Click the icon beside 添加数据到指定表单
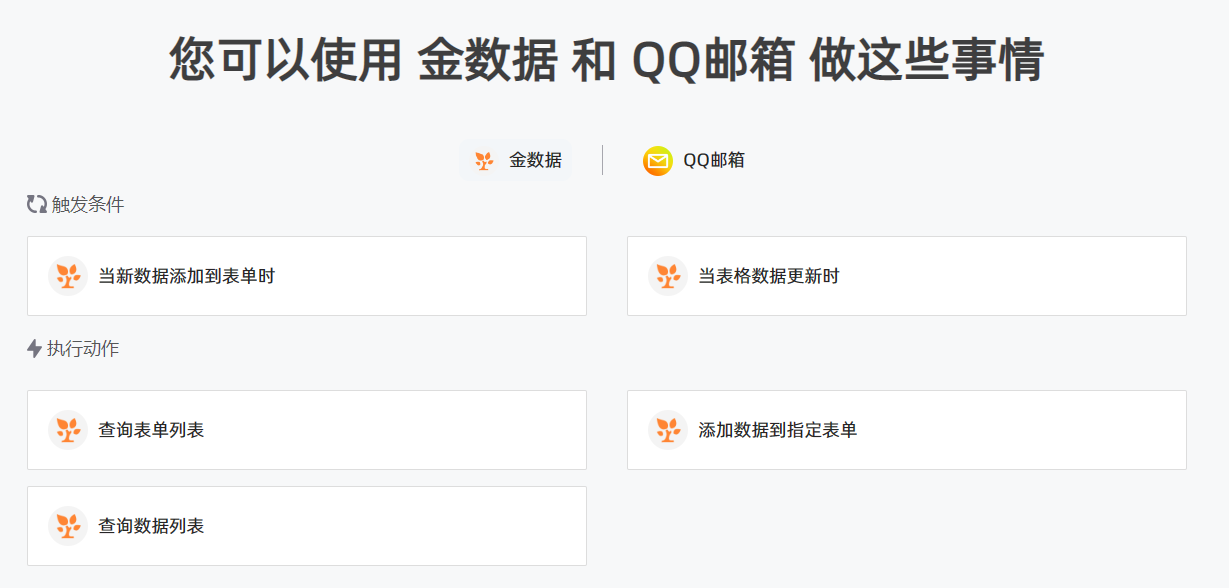The image size is (1229, 588). pyautogui.click(x=668, y=430)
